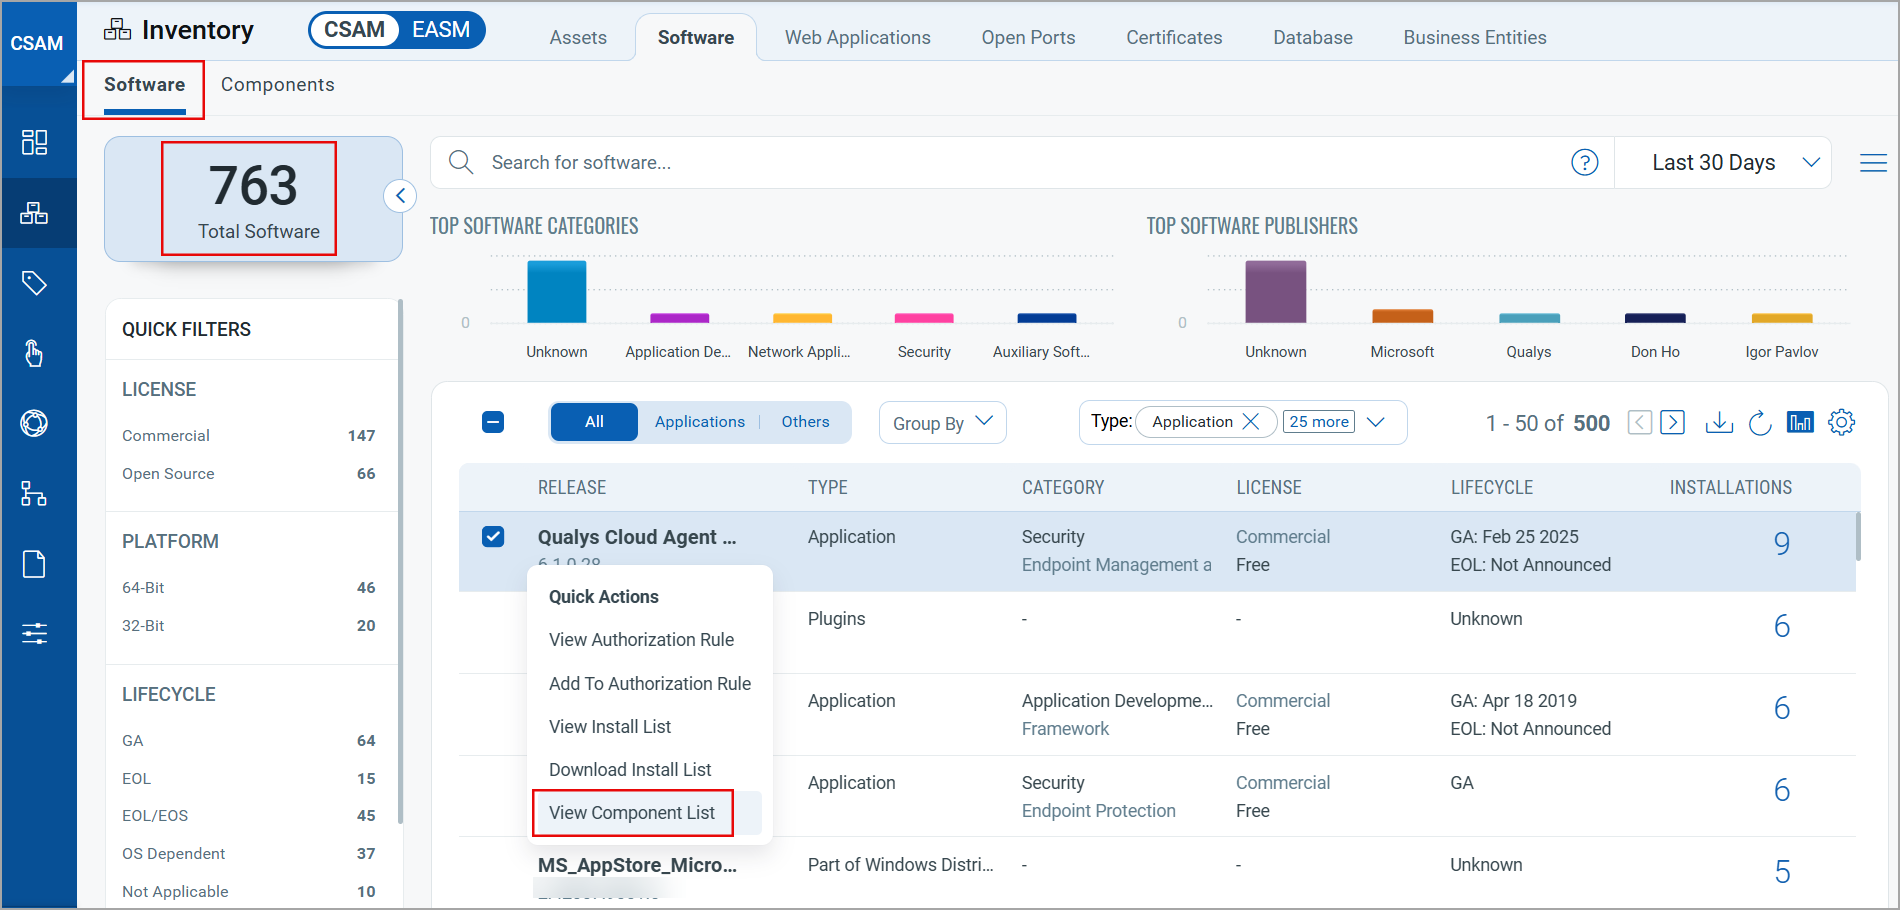Open the document reports icon in sidebar

[x=35, y=564]
